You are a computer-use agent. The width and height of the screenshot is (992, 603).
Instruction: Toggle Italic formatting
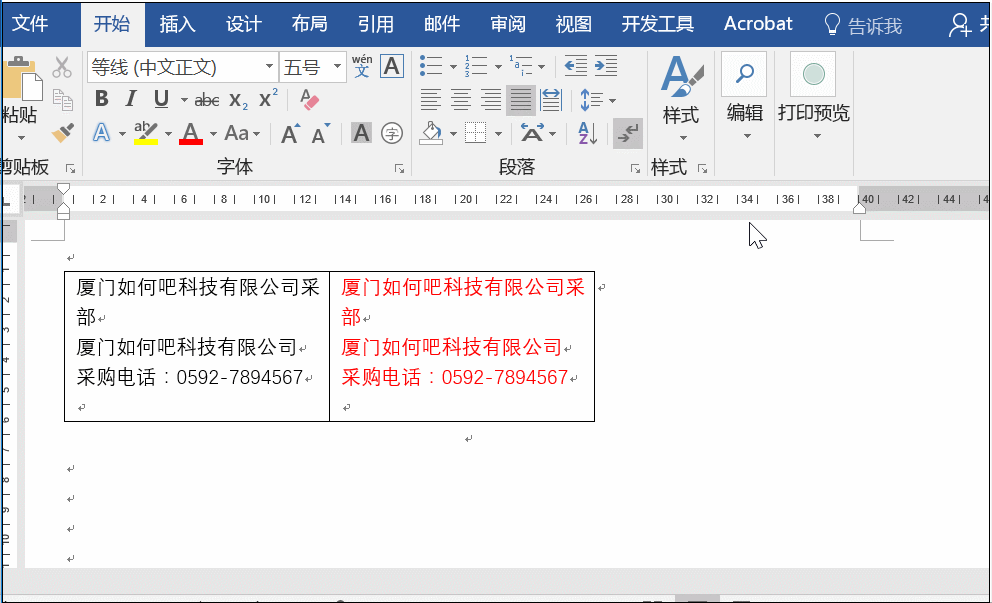click(x=131, y=100)
